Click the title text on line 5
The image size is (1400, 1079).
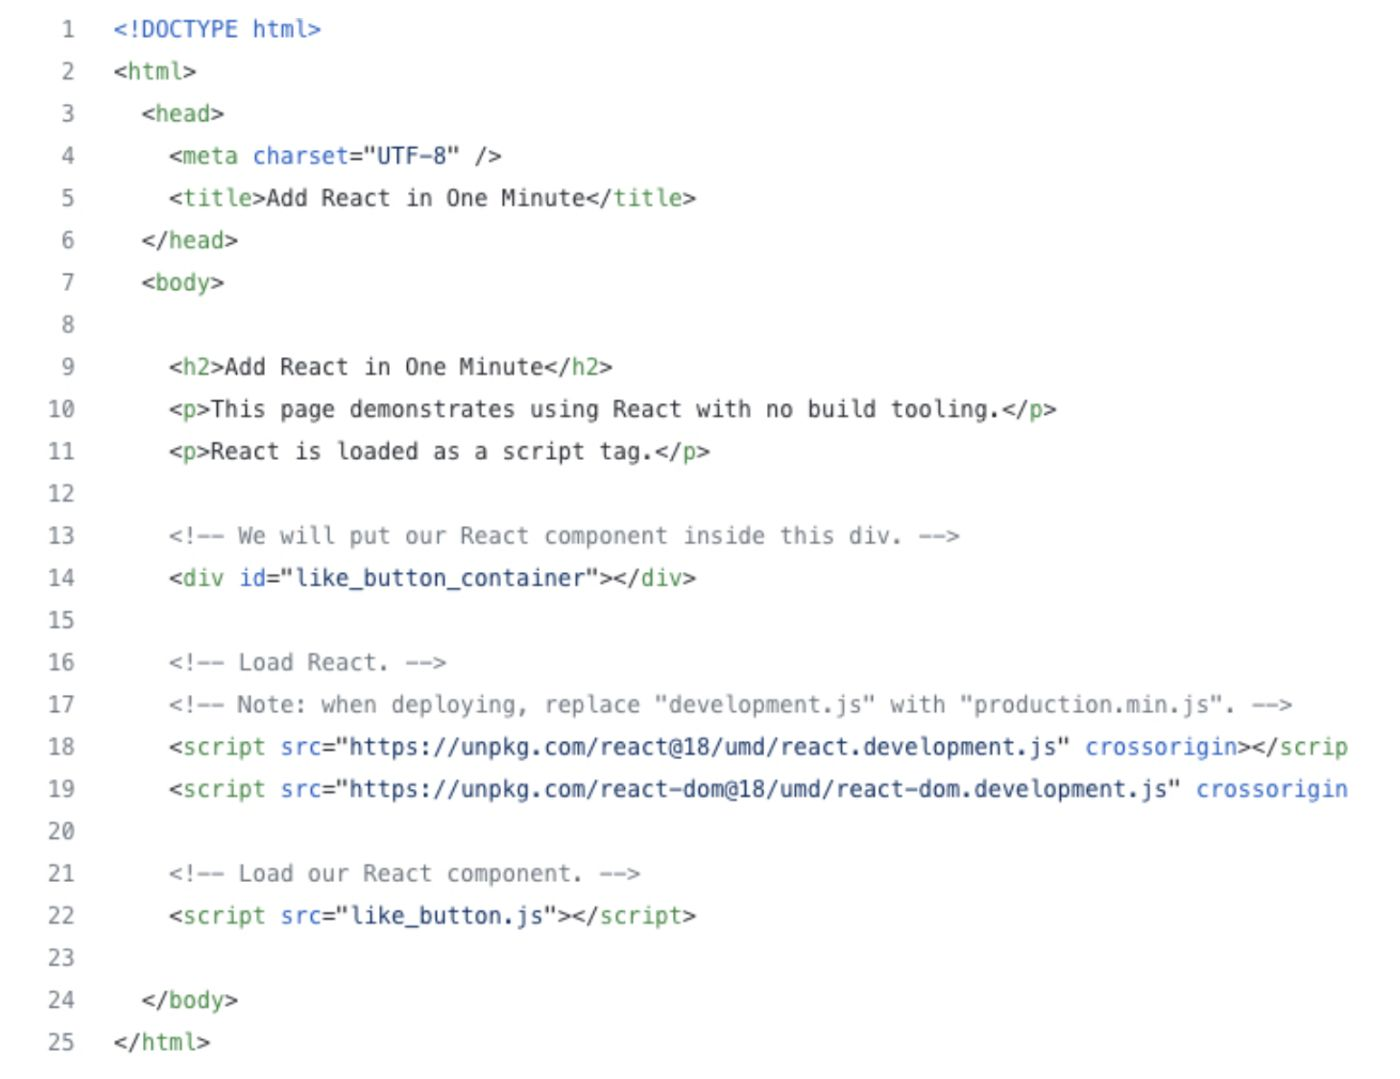click(425, 198)
